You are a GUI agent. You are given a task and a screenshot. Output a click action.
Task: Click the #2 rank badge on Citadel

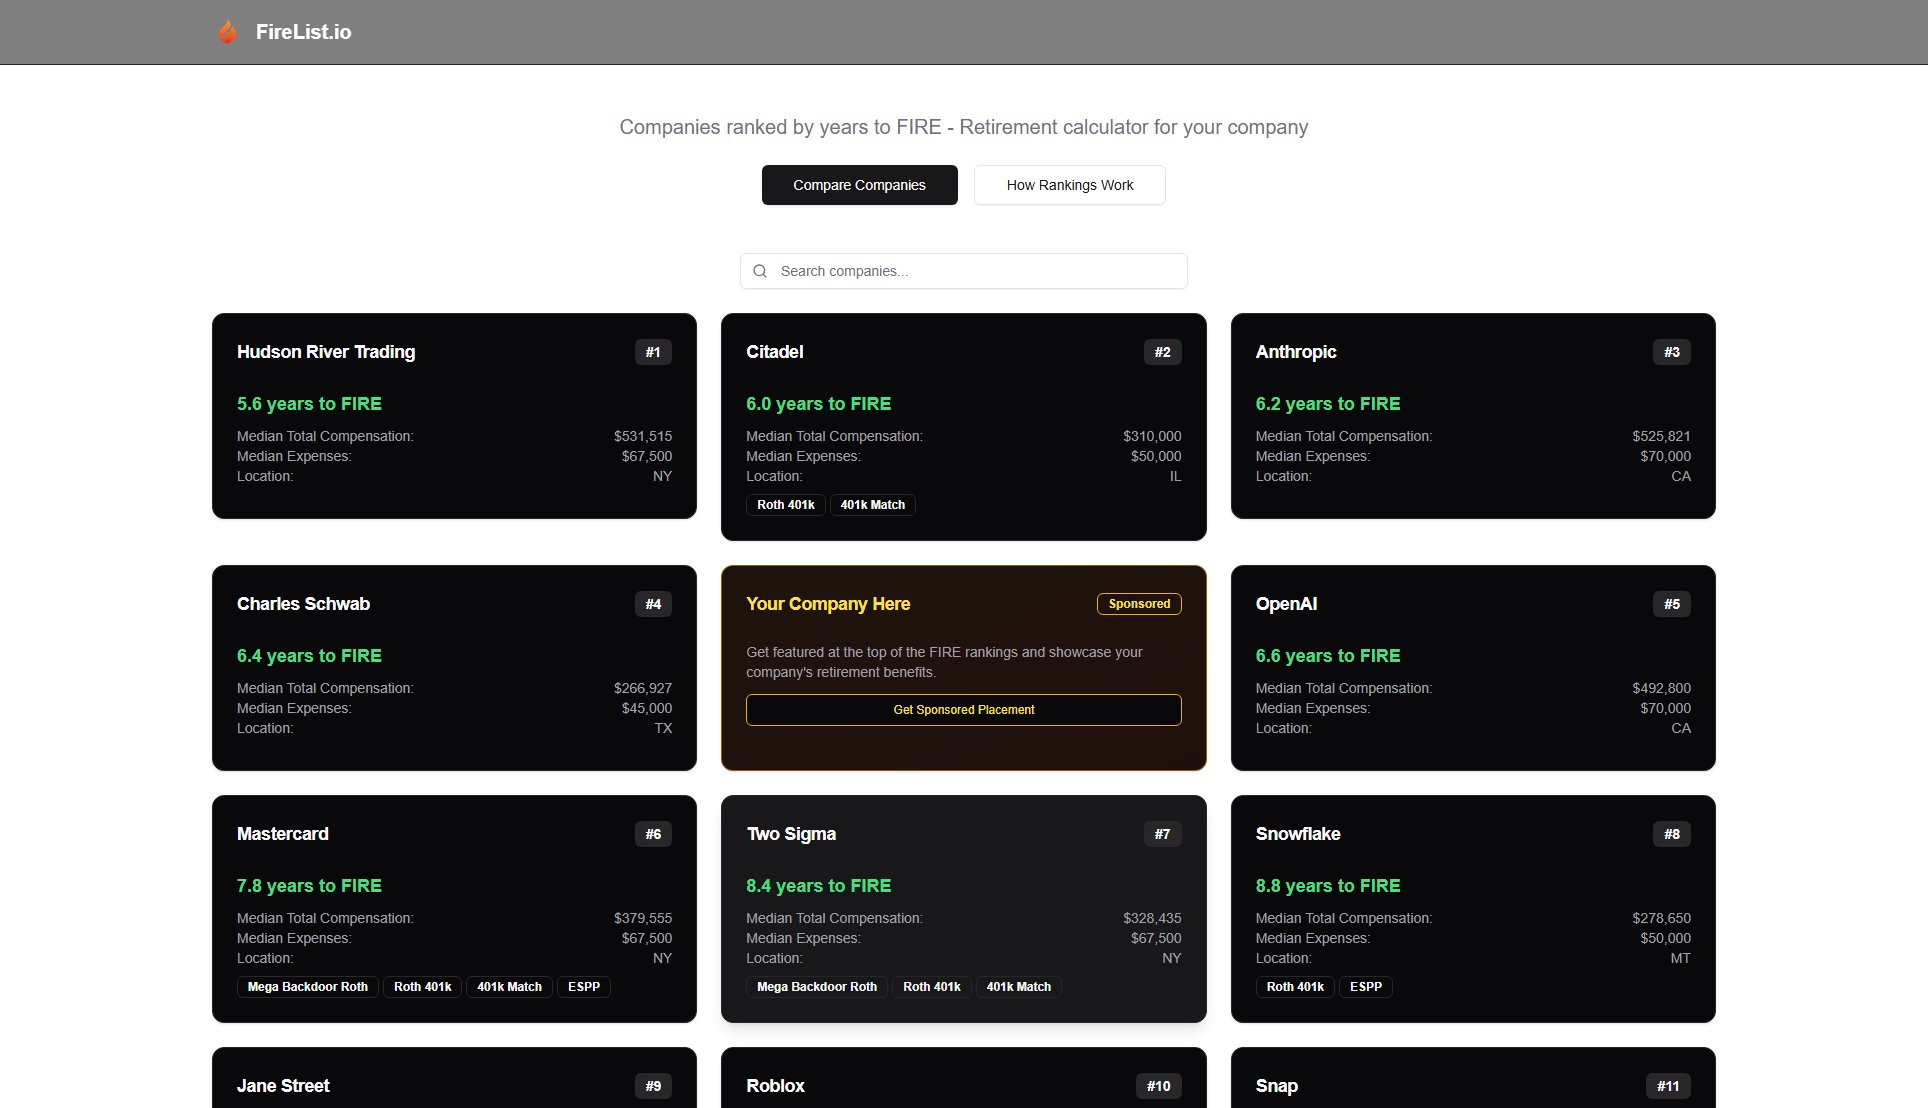click(1162, 352)
